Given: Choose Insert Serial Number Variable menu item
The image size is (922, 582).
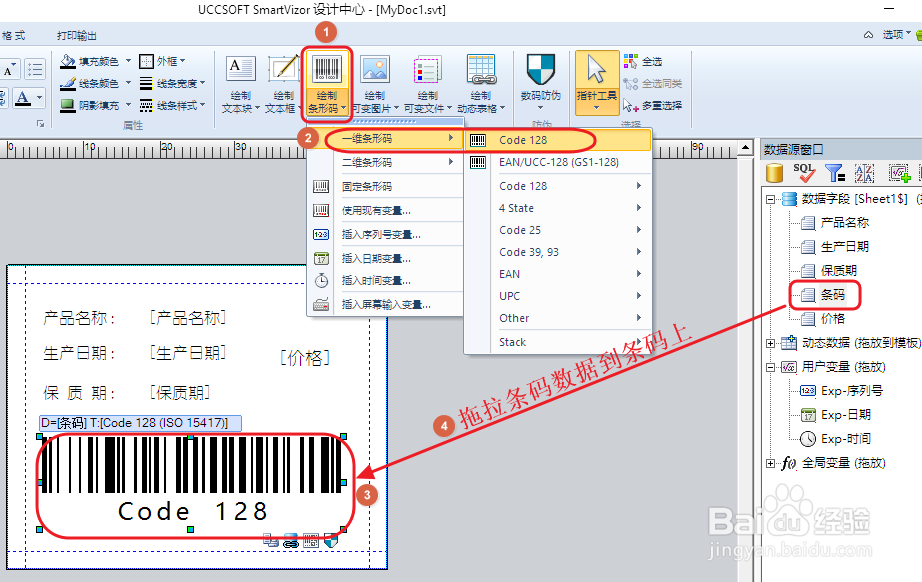Looking at the screenshot, I should click(386, 235).
